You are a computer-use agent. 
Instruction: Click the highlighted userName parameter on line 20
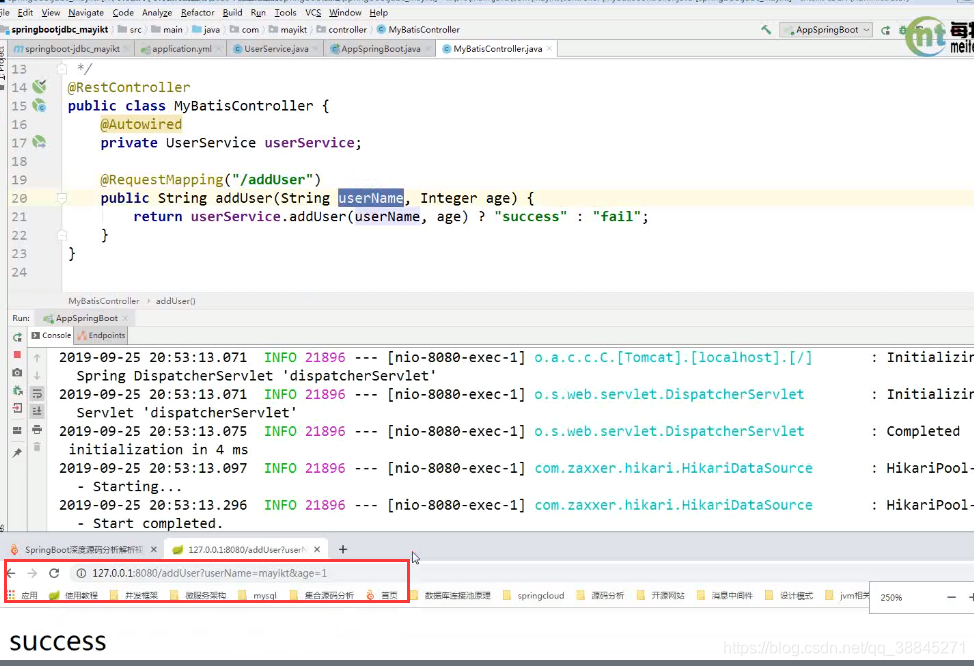[x=371, y=198]
